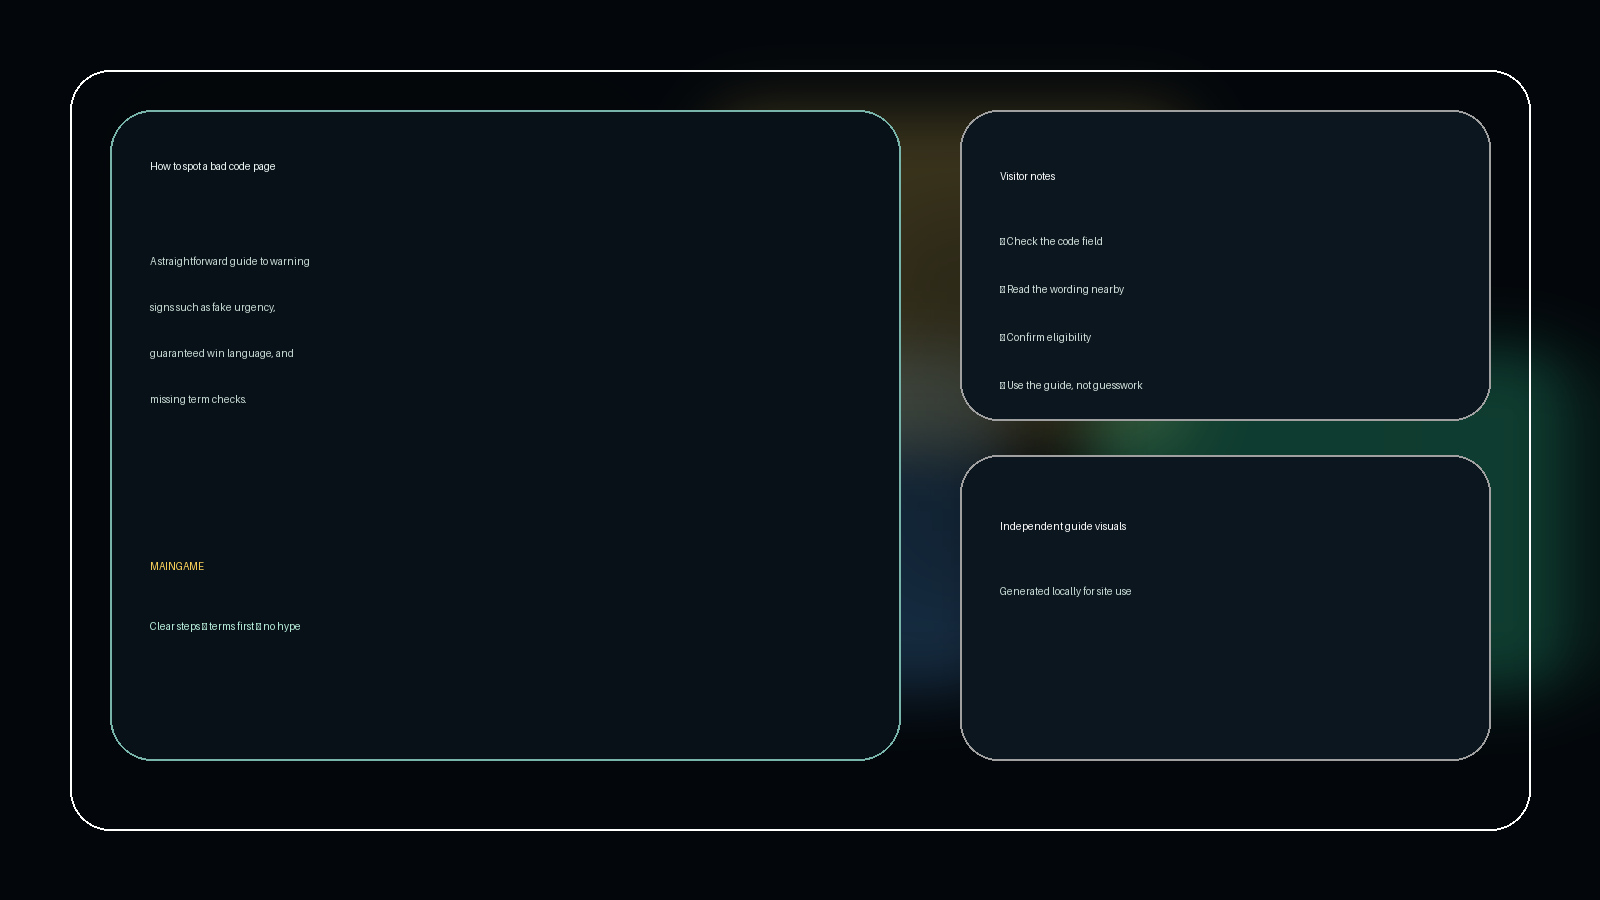Click the 'Use the guide, not guesswork' note
This screenshot has height=900, width=1600.
(x=1074, y=385)
